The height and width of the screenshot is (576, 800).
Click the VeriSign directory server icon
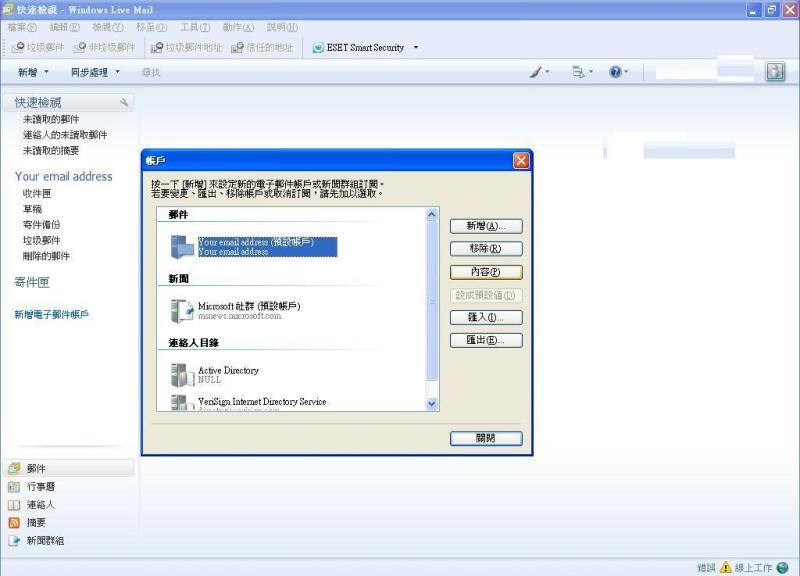click(x=182, y=403)
